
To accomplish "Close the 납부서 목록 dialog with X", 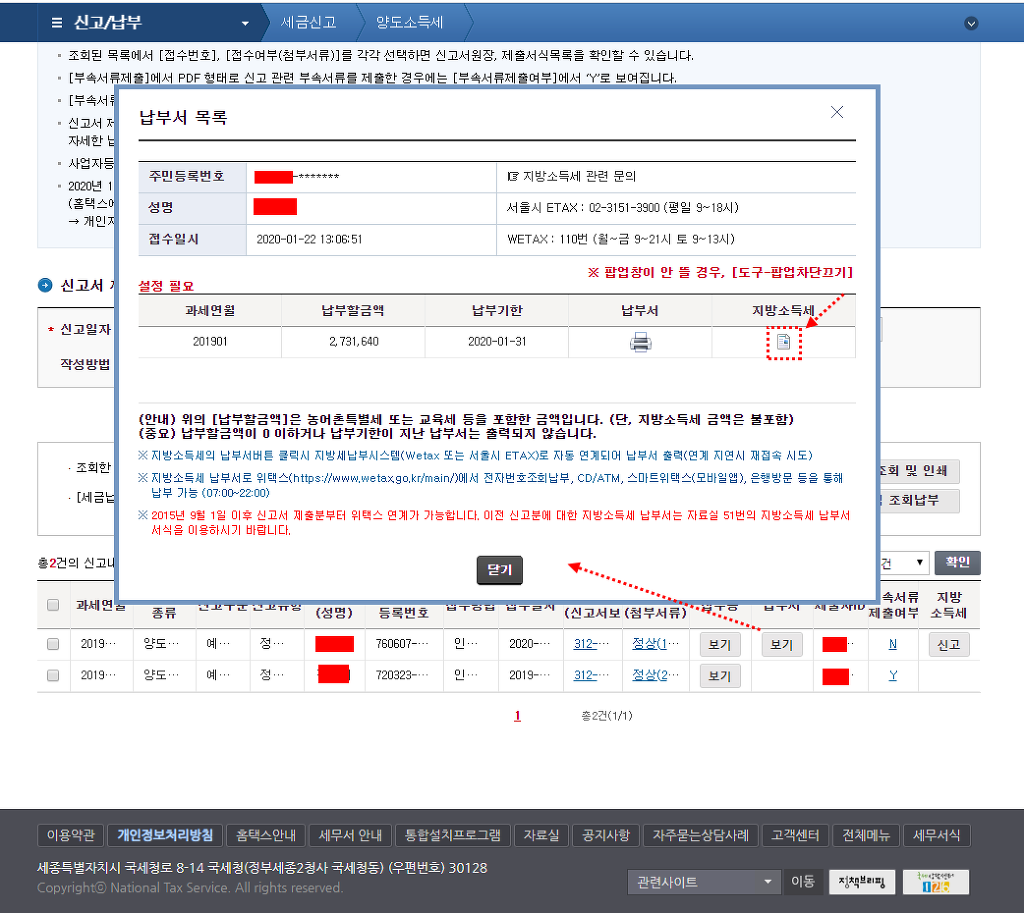I will coord(837,112).
